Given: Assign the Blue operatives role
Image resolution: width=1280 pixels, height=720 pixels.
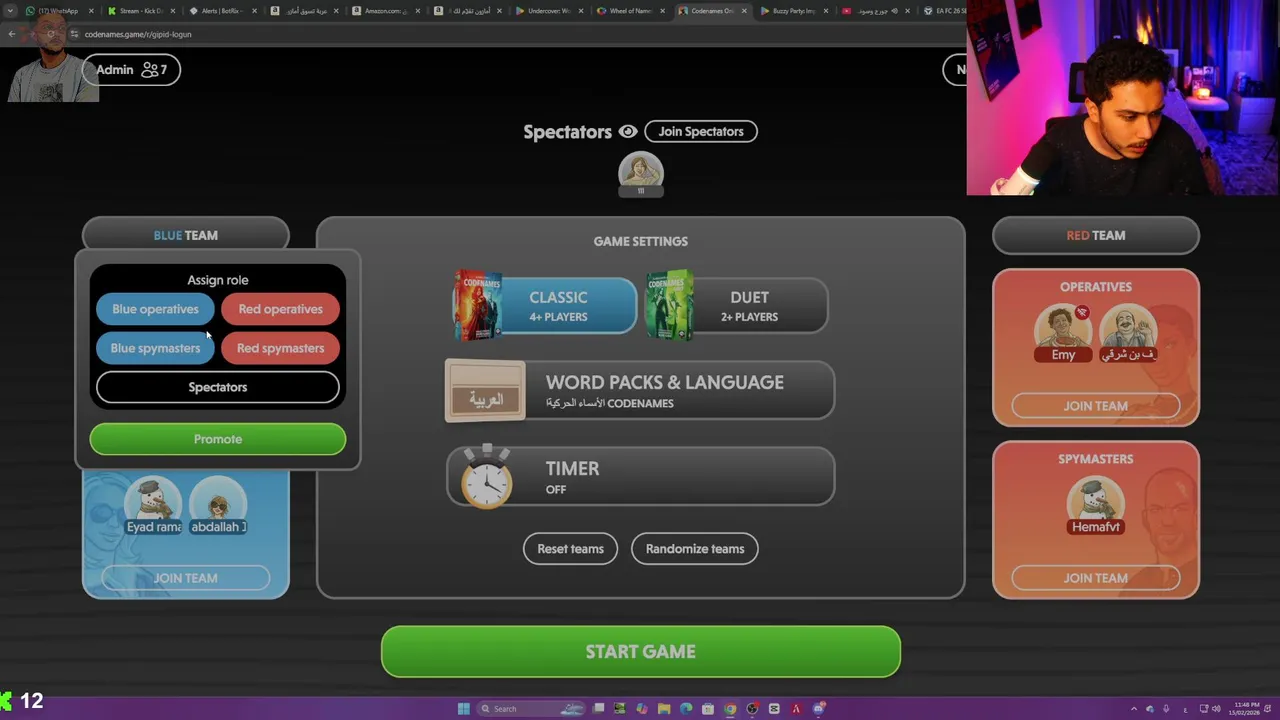Looking at the screenshot, I should (x=155, y=309).
